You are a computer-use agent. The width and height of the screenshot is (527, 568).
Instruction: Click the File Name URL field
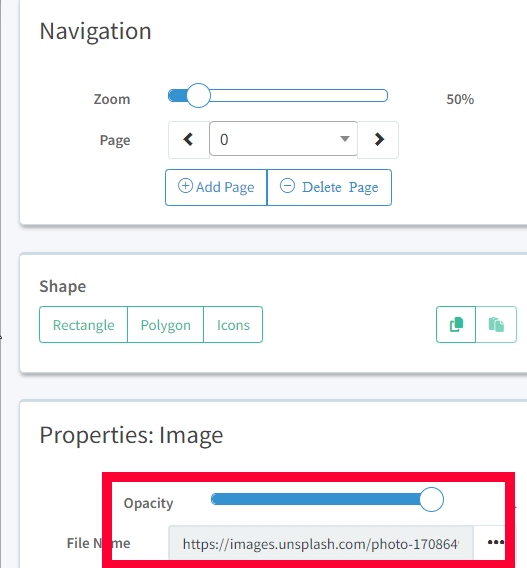click(x=321, y=543)
